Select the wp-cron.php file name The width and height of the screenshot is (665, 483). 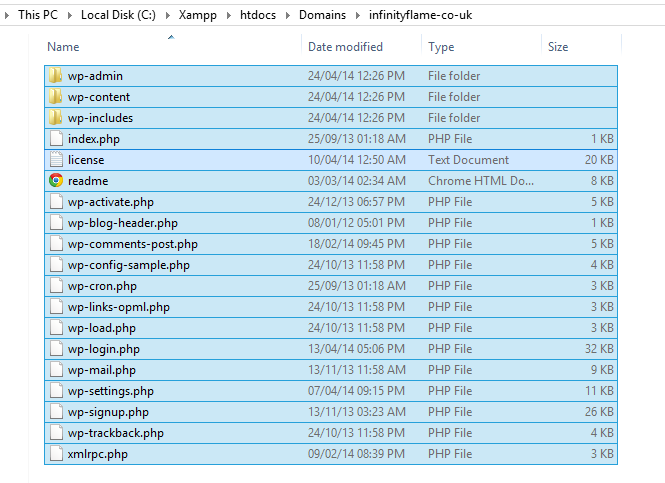pyautogui.click(x=102, y=286)
